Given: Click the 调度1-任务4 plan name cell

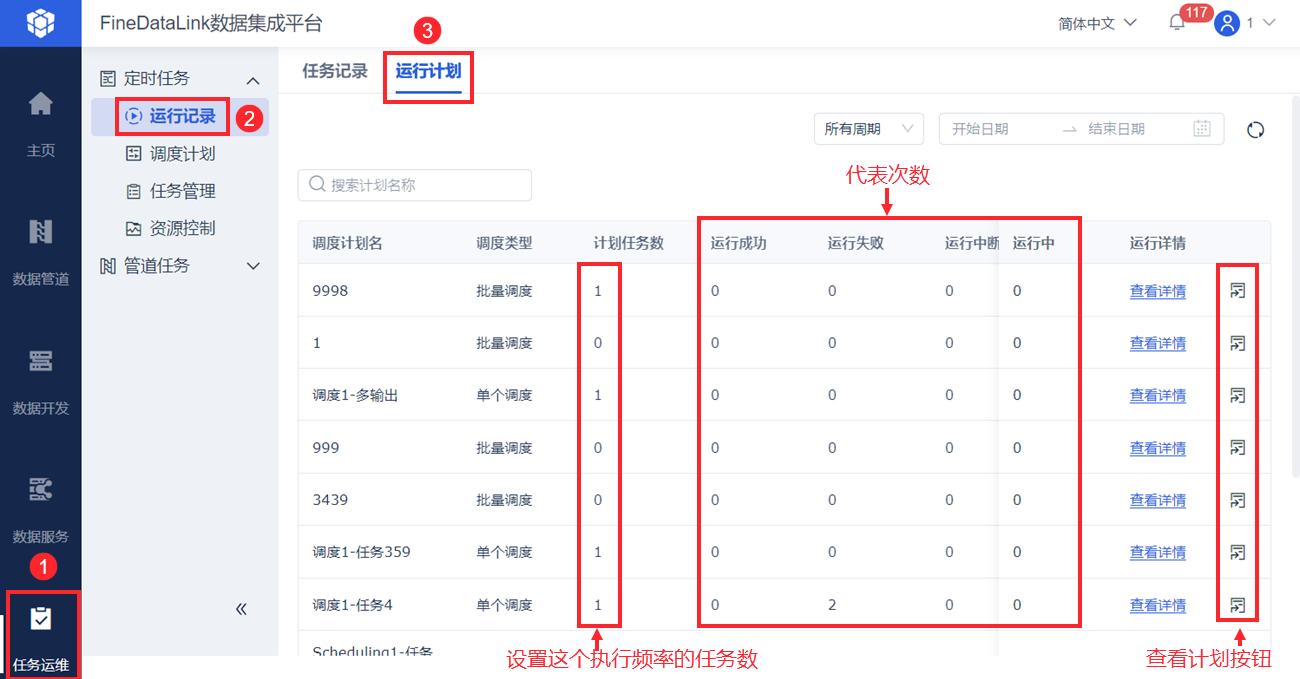Looking at the screenshot, I should pos(352,605).
